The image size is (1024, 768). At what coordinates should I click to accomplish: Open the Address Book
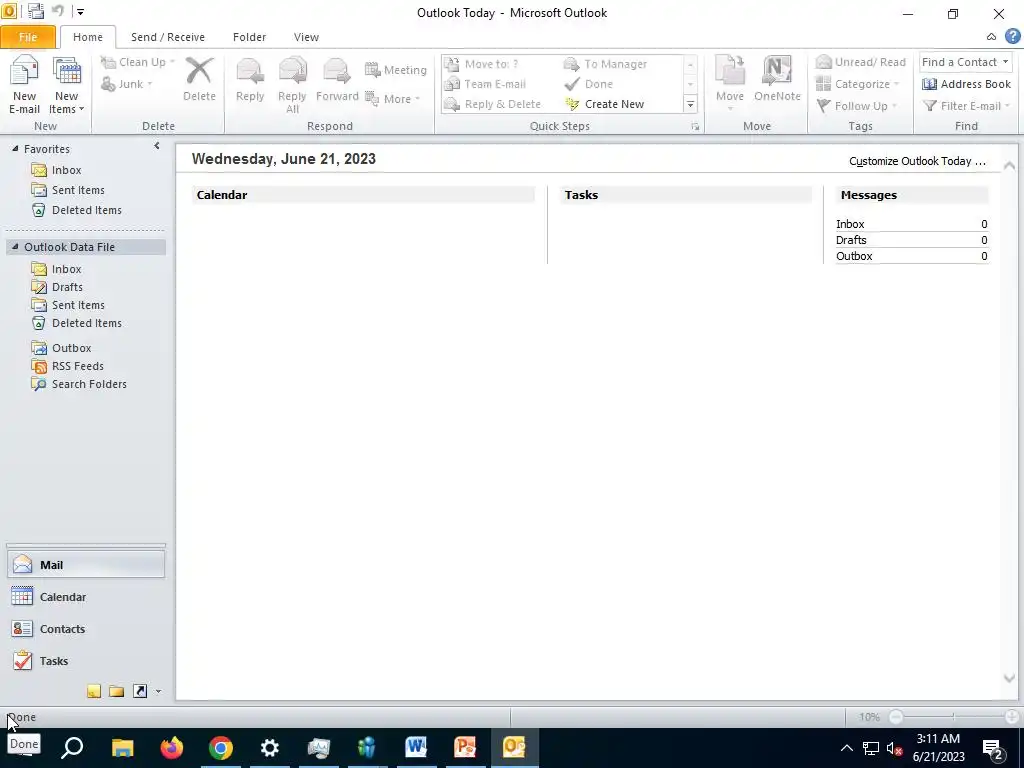point(966,84)
